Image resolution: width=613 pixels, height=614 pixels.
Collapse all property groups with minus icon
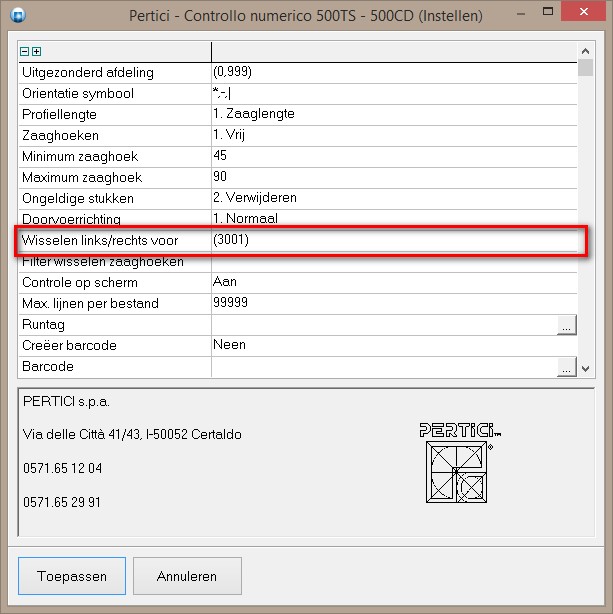[24, 51]
